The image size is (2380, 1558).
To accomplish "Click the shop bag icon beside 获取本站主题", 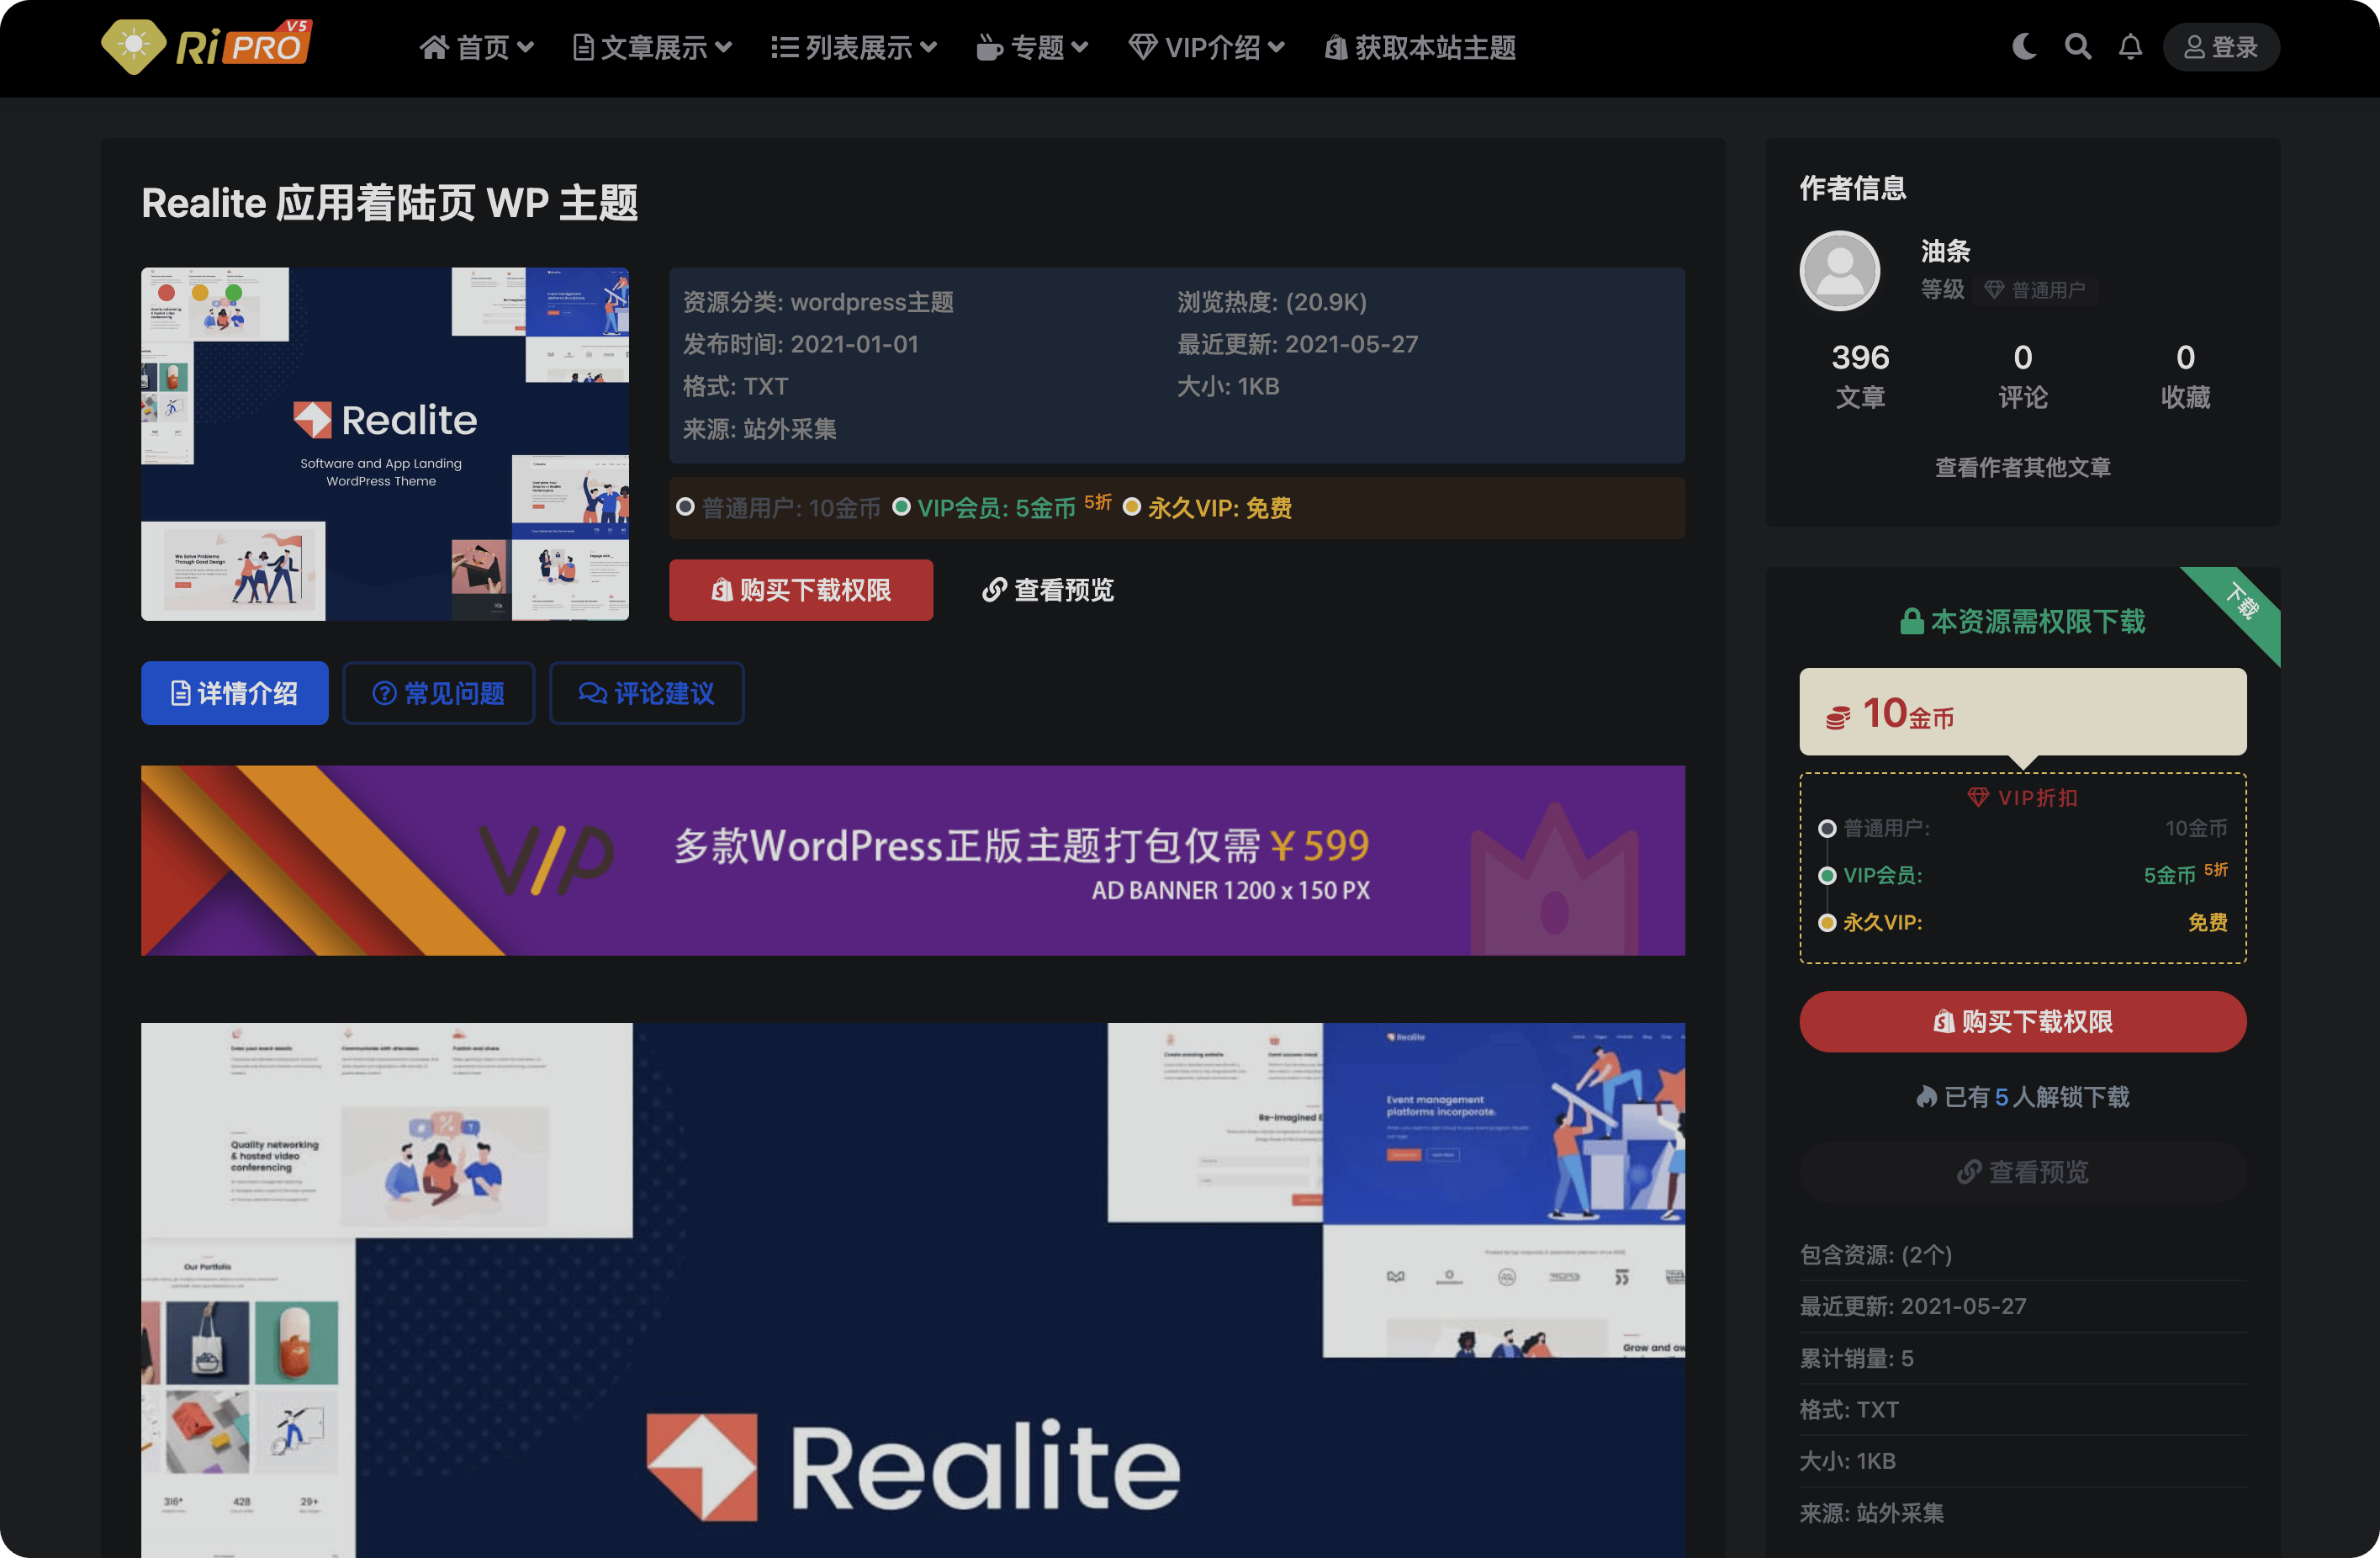I will pyautogui.click(x=1336, y=47).
